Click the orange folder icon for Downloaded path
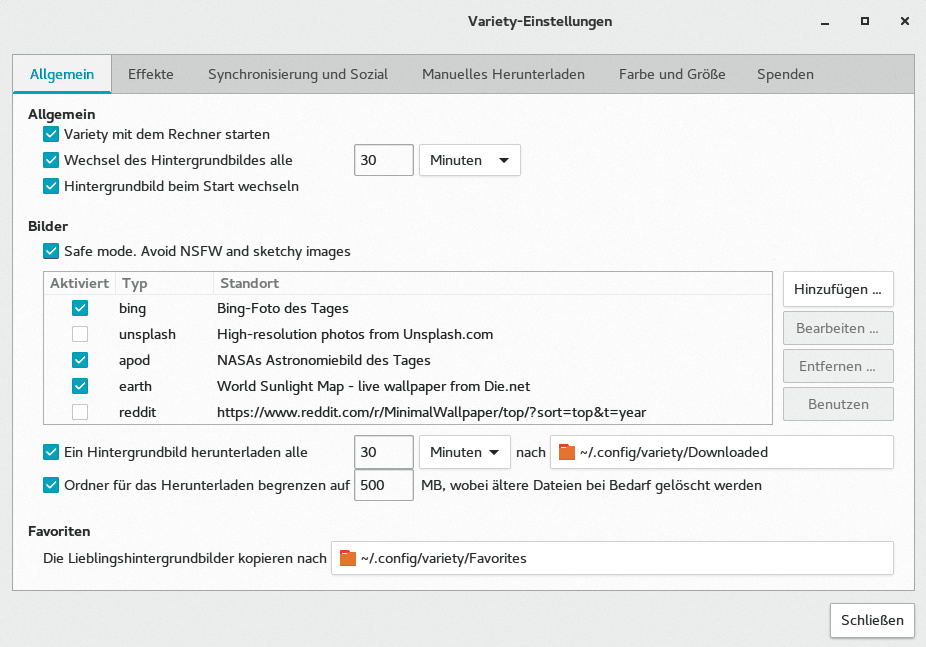Image resolution: width=926 pixels, height=647 pixels. (567, 452)
